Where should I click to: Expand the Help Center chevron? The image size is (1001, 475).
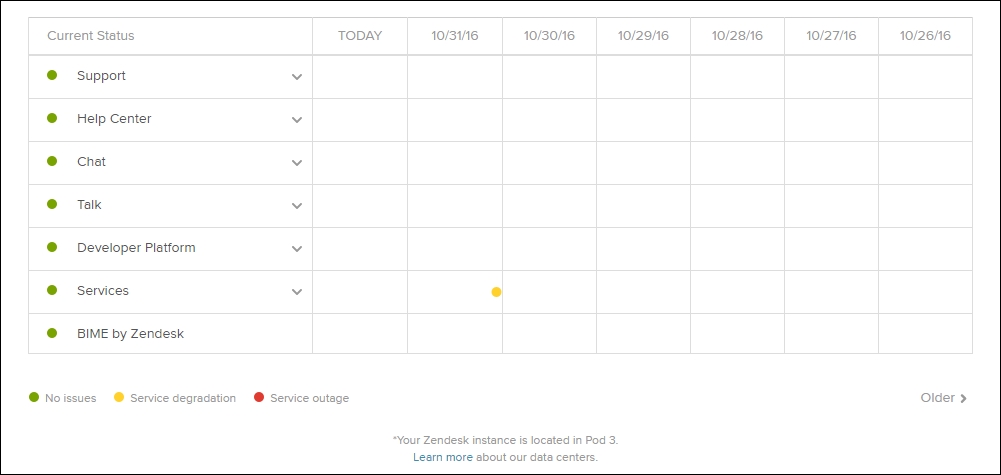(297, 119)
